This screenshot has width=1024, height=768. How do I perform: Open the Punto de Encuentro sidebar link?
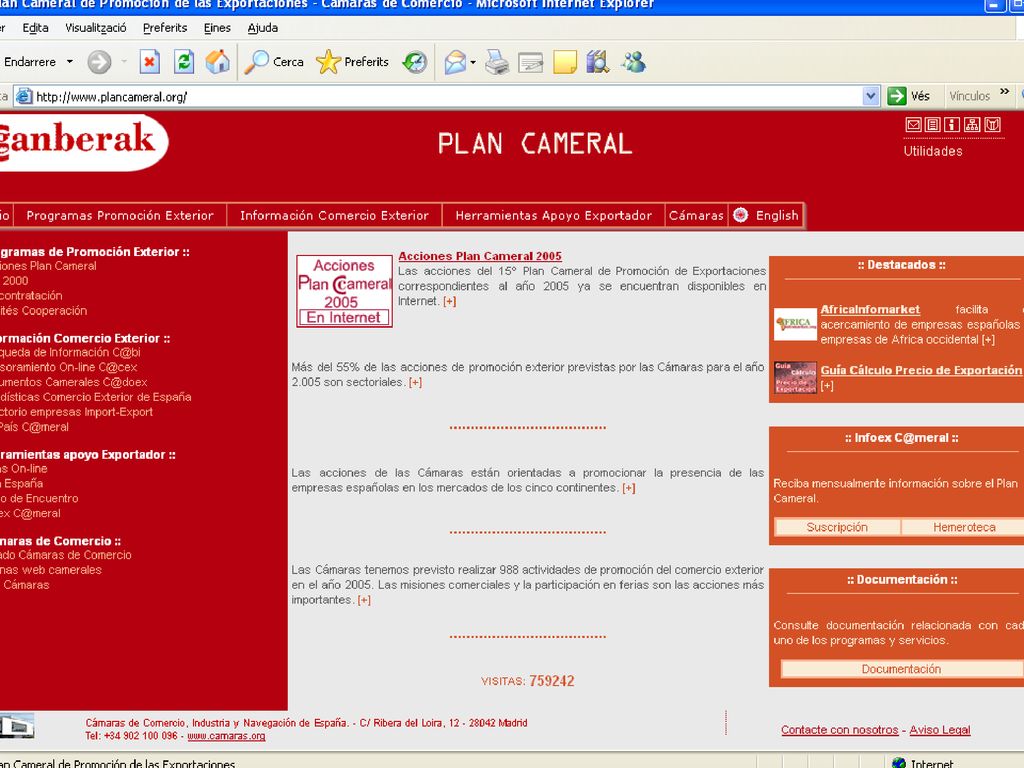tap(39, 498)
